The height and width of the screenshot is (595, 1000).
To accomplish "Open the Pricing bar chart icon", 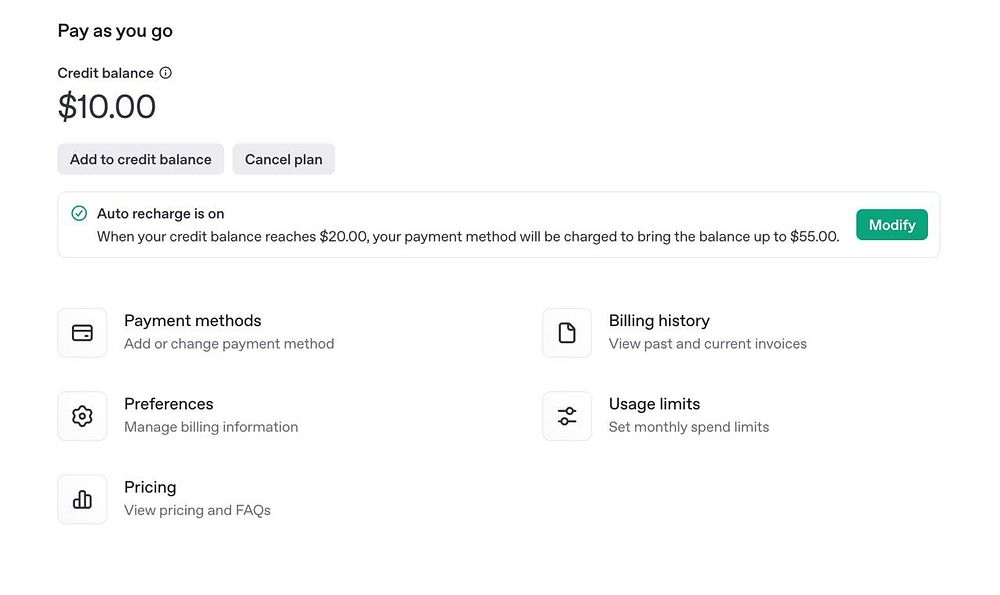I will pyautogui.click(x=82, y=499).
